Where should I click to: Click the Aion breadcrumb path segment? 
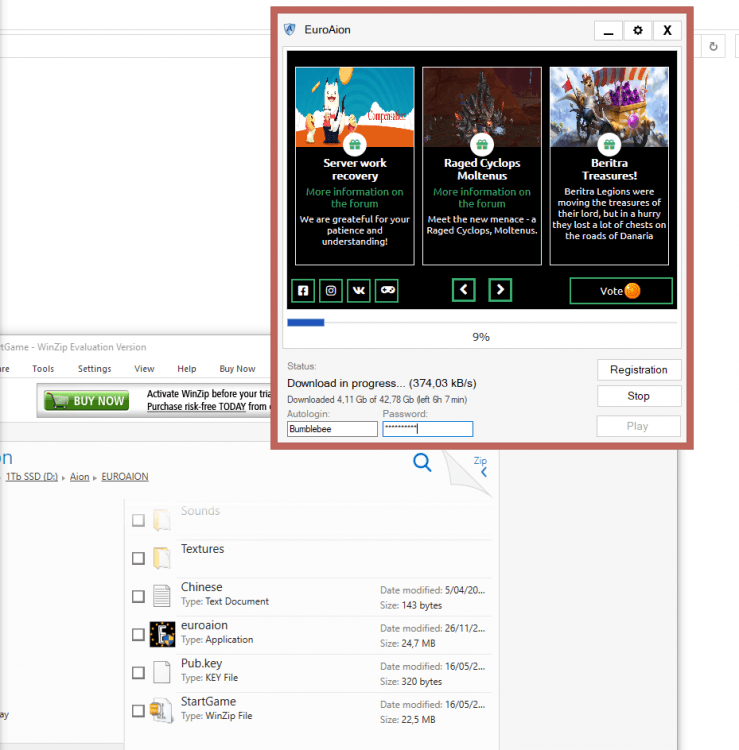(79, 477)
